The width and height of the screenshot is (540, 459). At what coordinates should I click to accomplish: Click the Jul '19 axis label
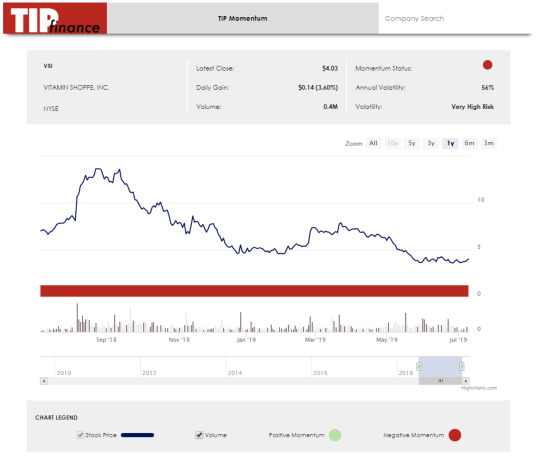click(458, 340)
